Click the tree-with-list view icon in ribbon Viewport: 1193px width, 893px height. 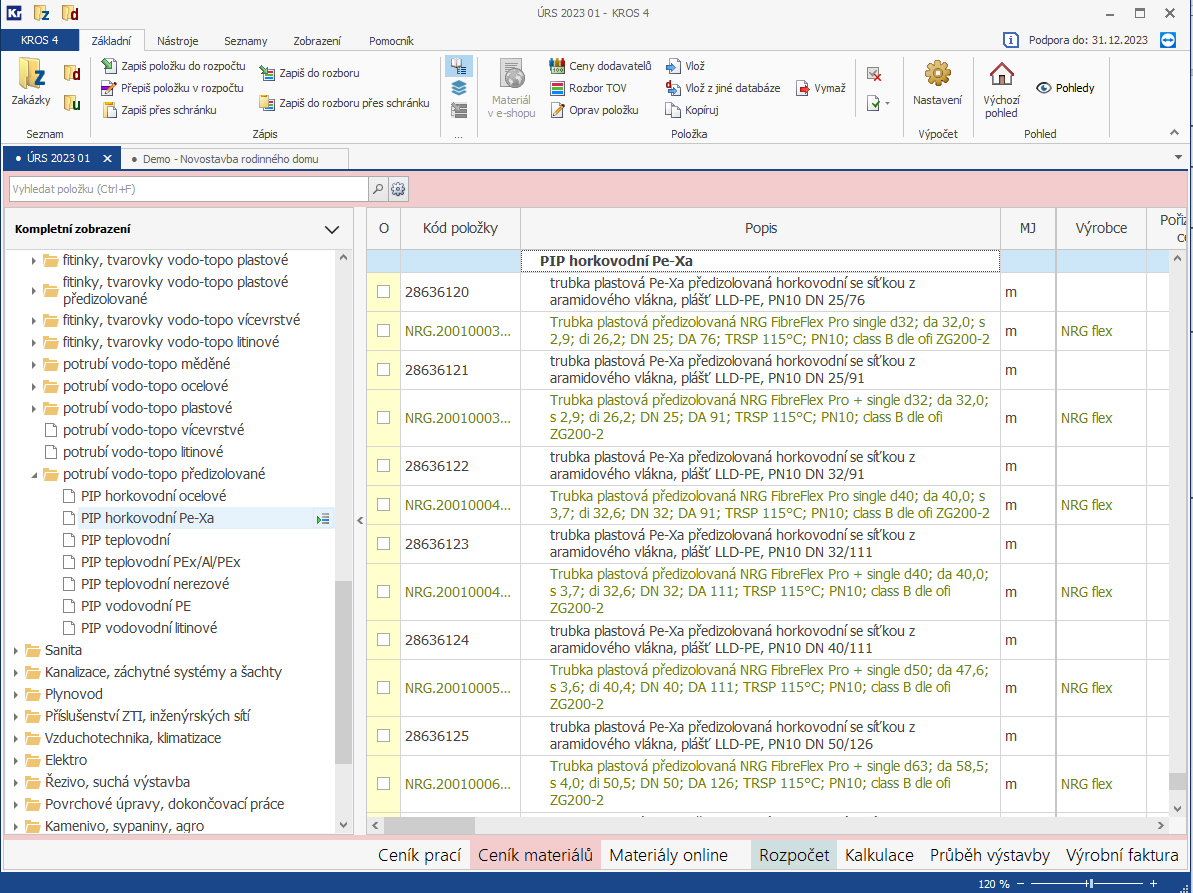tap(458, 66)
